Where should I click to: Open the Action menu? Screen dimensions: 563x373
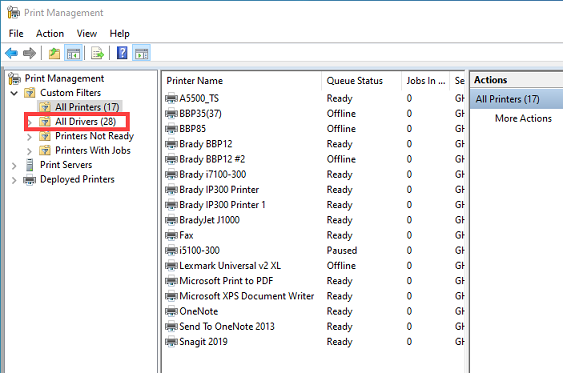(50, 34)
